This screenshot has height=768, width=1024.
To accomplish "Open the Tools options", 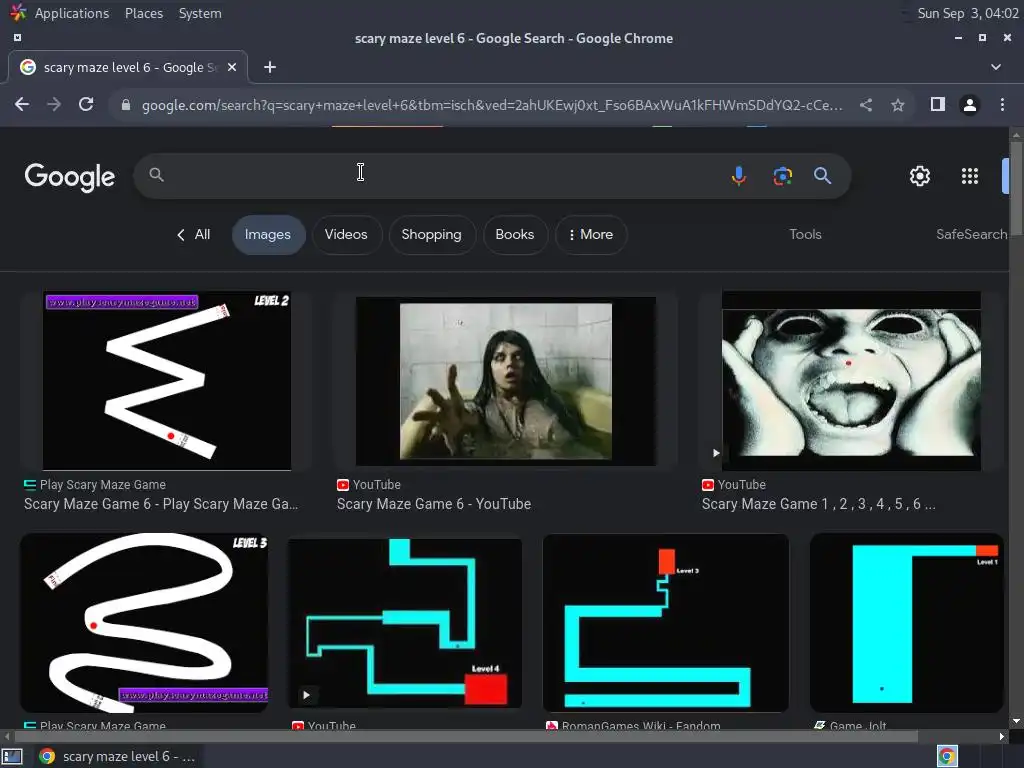I will click(805, 234).
